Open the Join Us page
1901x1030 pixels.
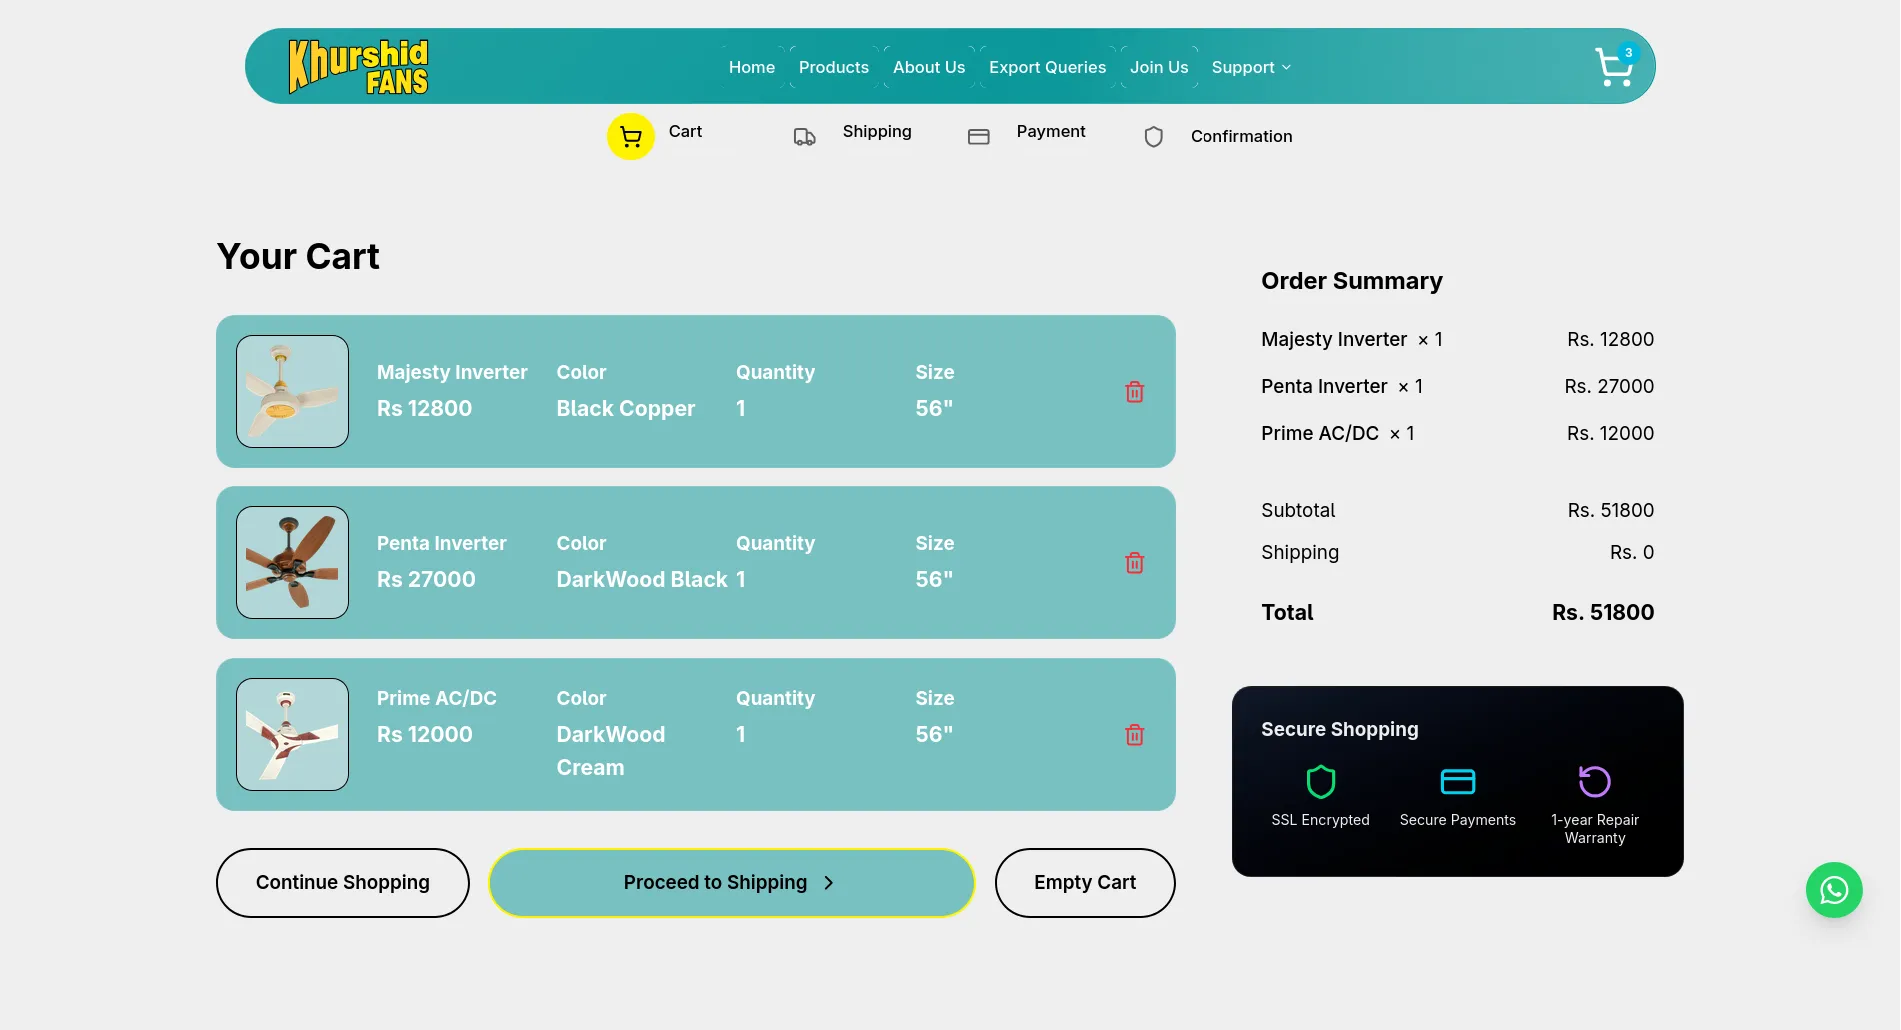[1159, 67]
